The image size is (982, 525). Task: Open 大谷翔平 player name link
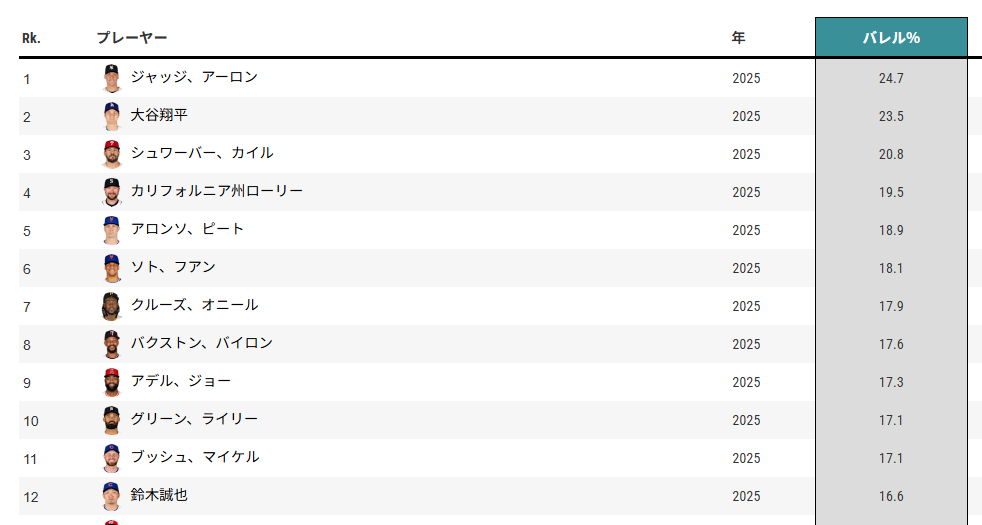pyautogui.click(x=159, y=115)
